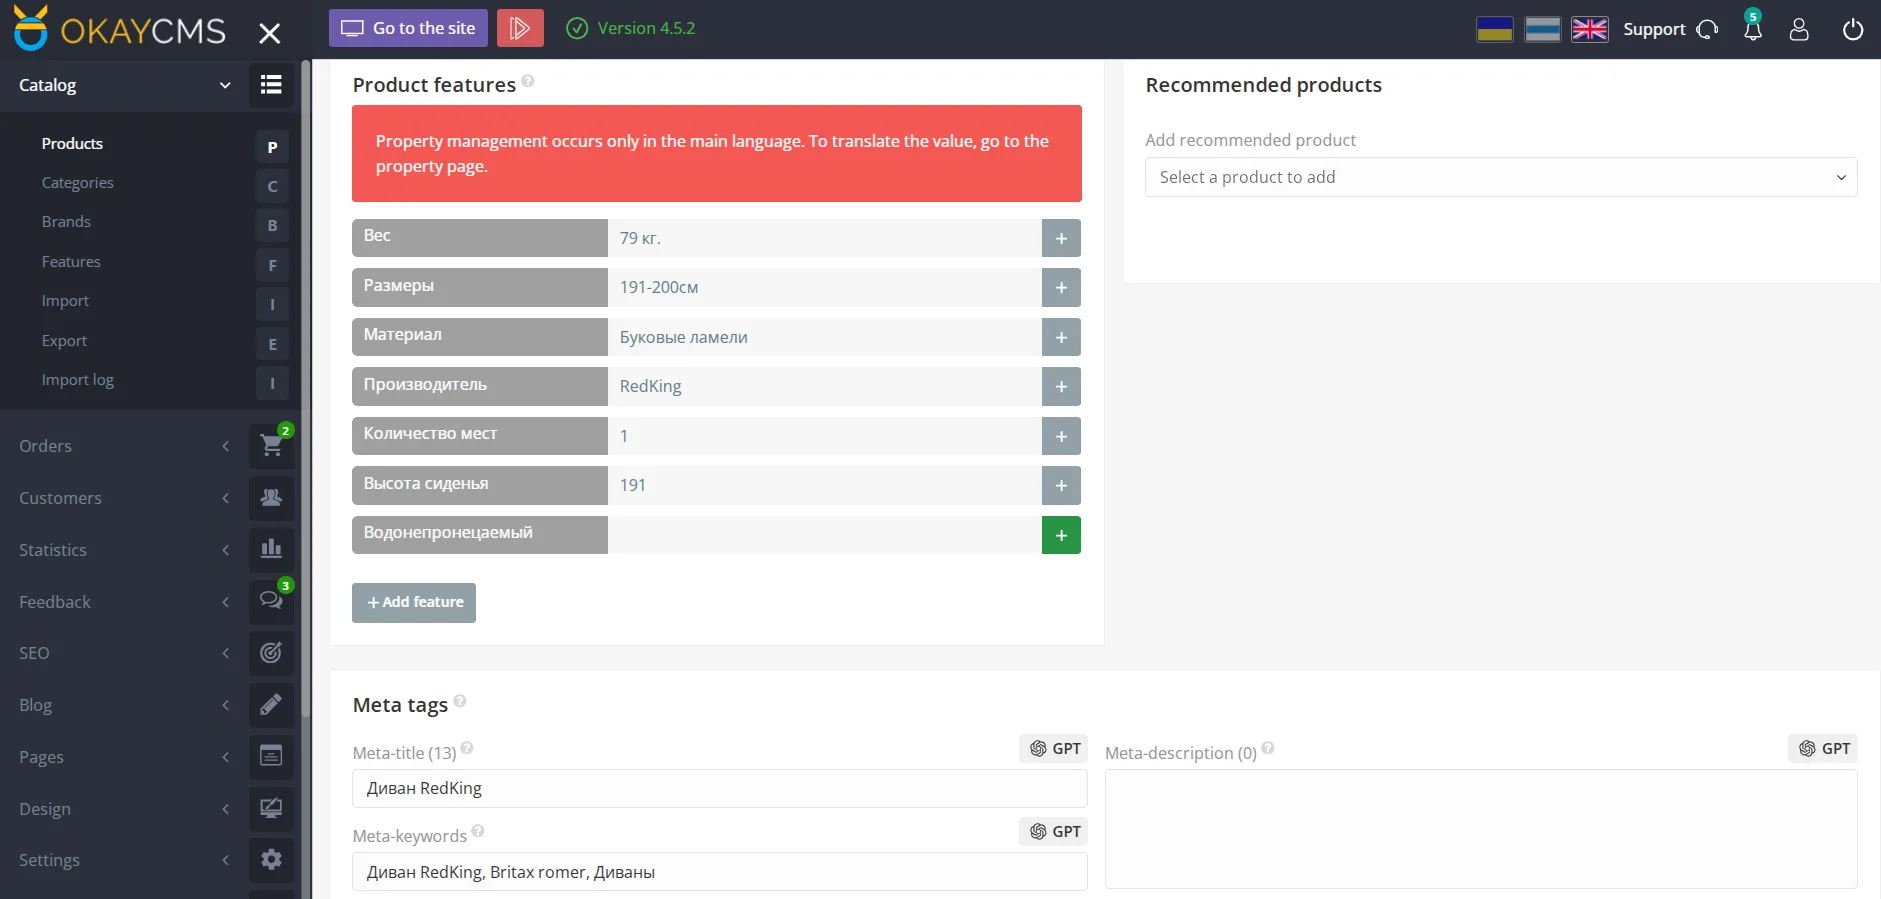
Task: Open the Customers people icon
Action: (x=271, y=498)
